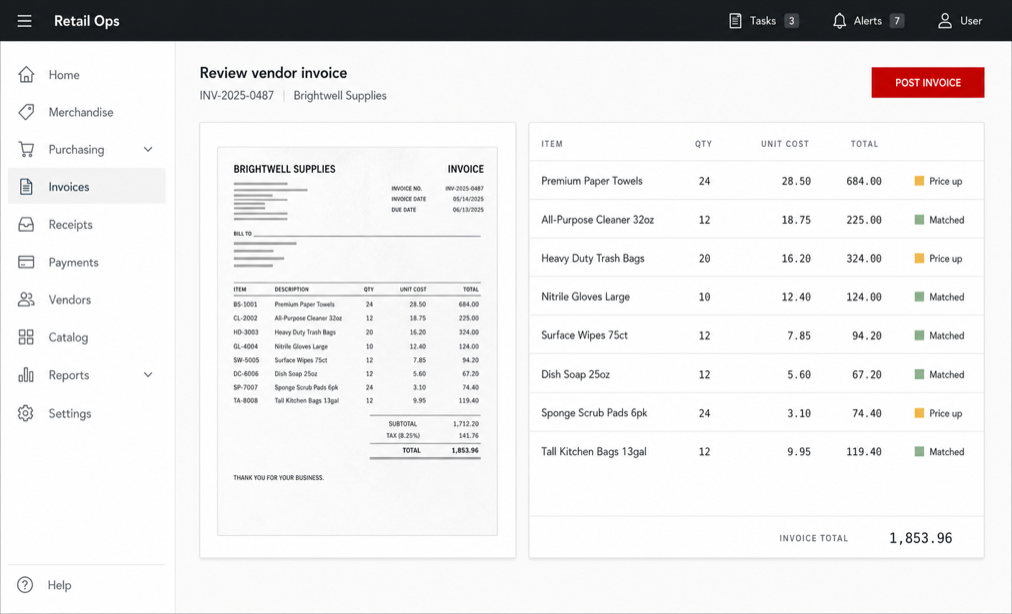The width and height of the screenshot is (1012, 614).
Task: Open Vendors page
Action: pos(86,300)
